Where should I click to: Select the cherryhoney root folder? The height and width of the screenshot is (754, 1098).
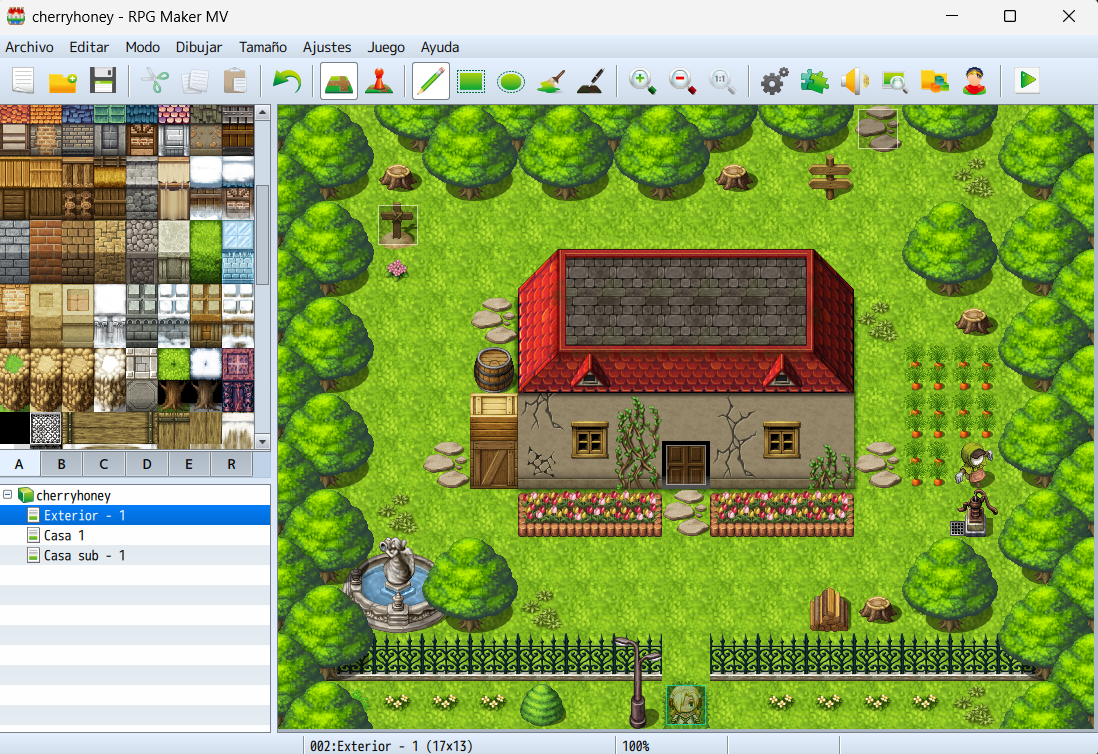[x=73, y=495]
